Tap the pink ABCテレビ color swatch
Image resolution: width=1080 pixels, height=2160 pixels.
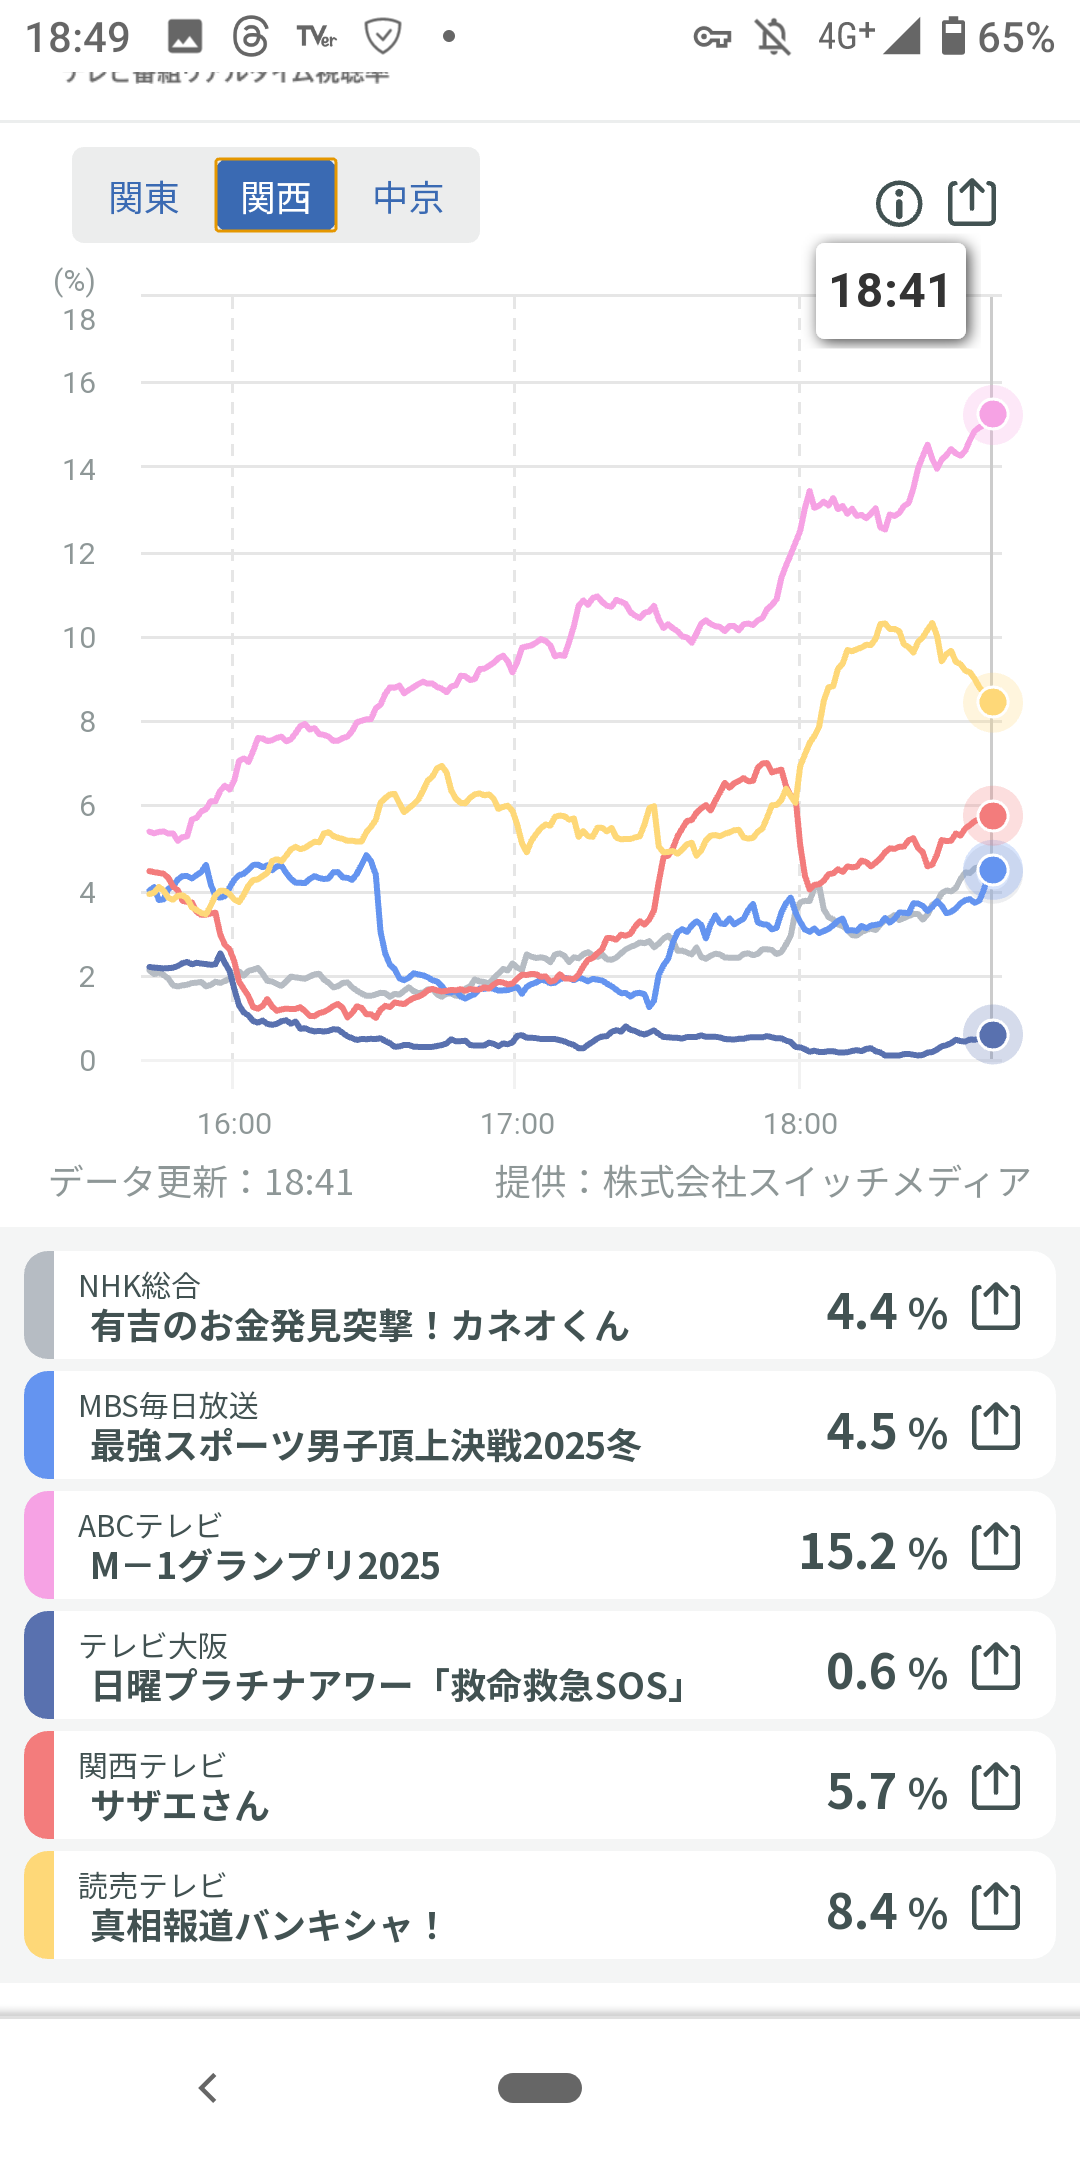[x=39, y=1546]
